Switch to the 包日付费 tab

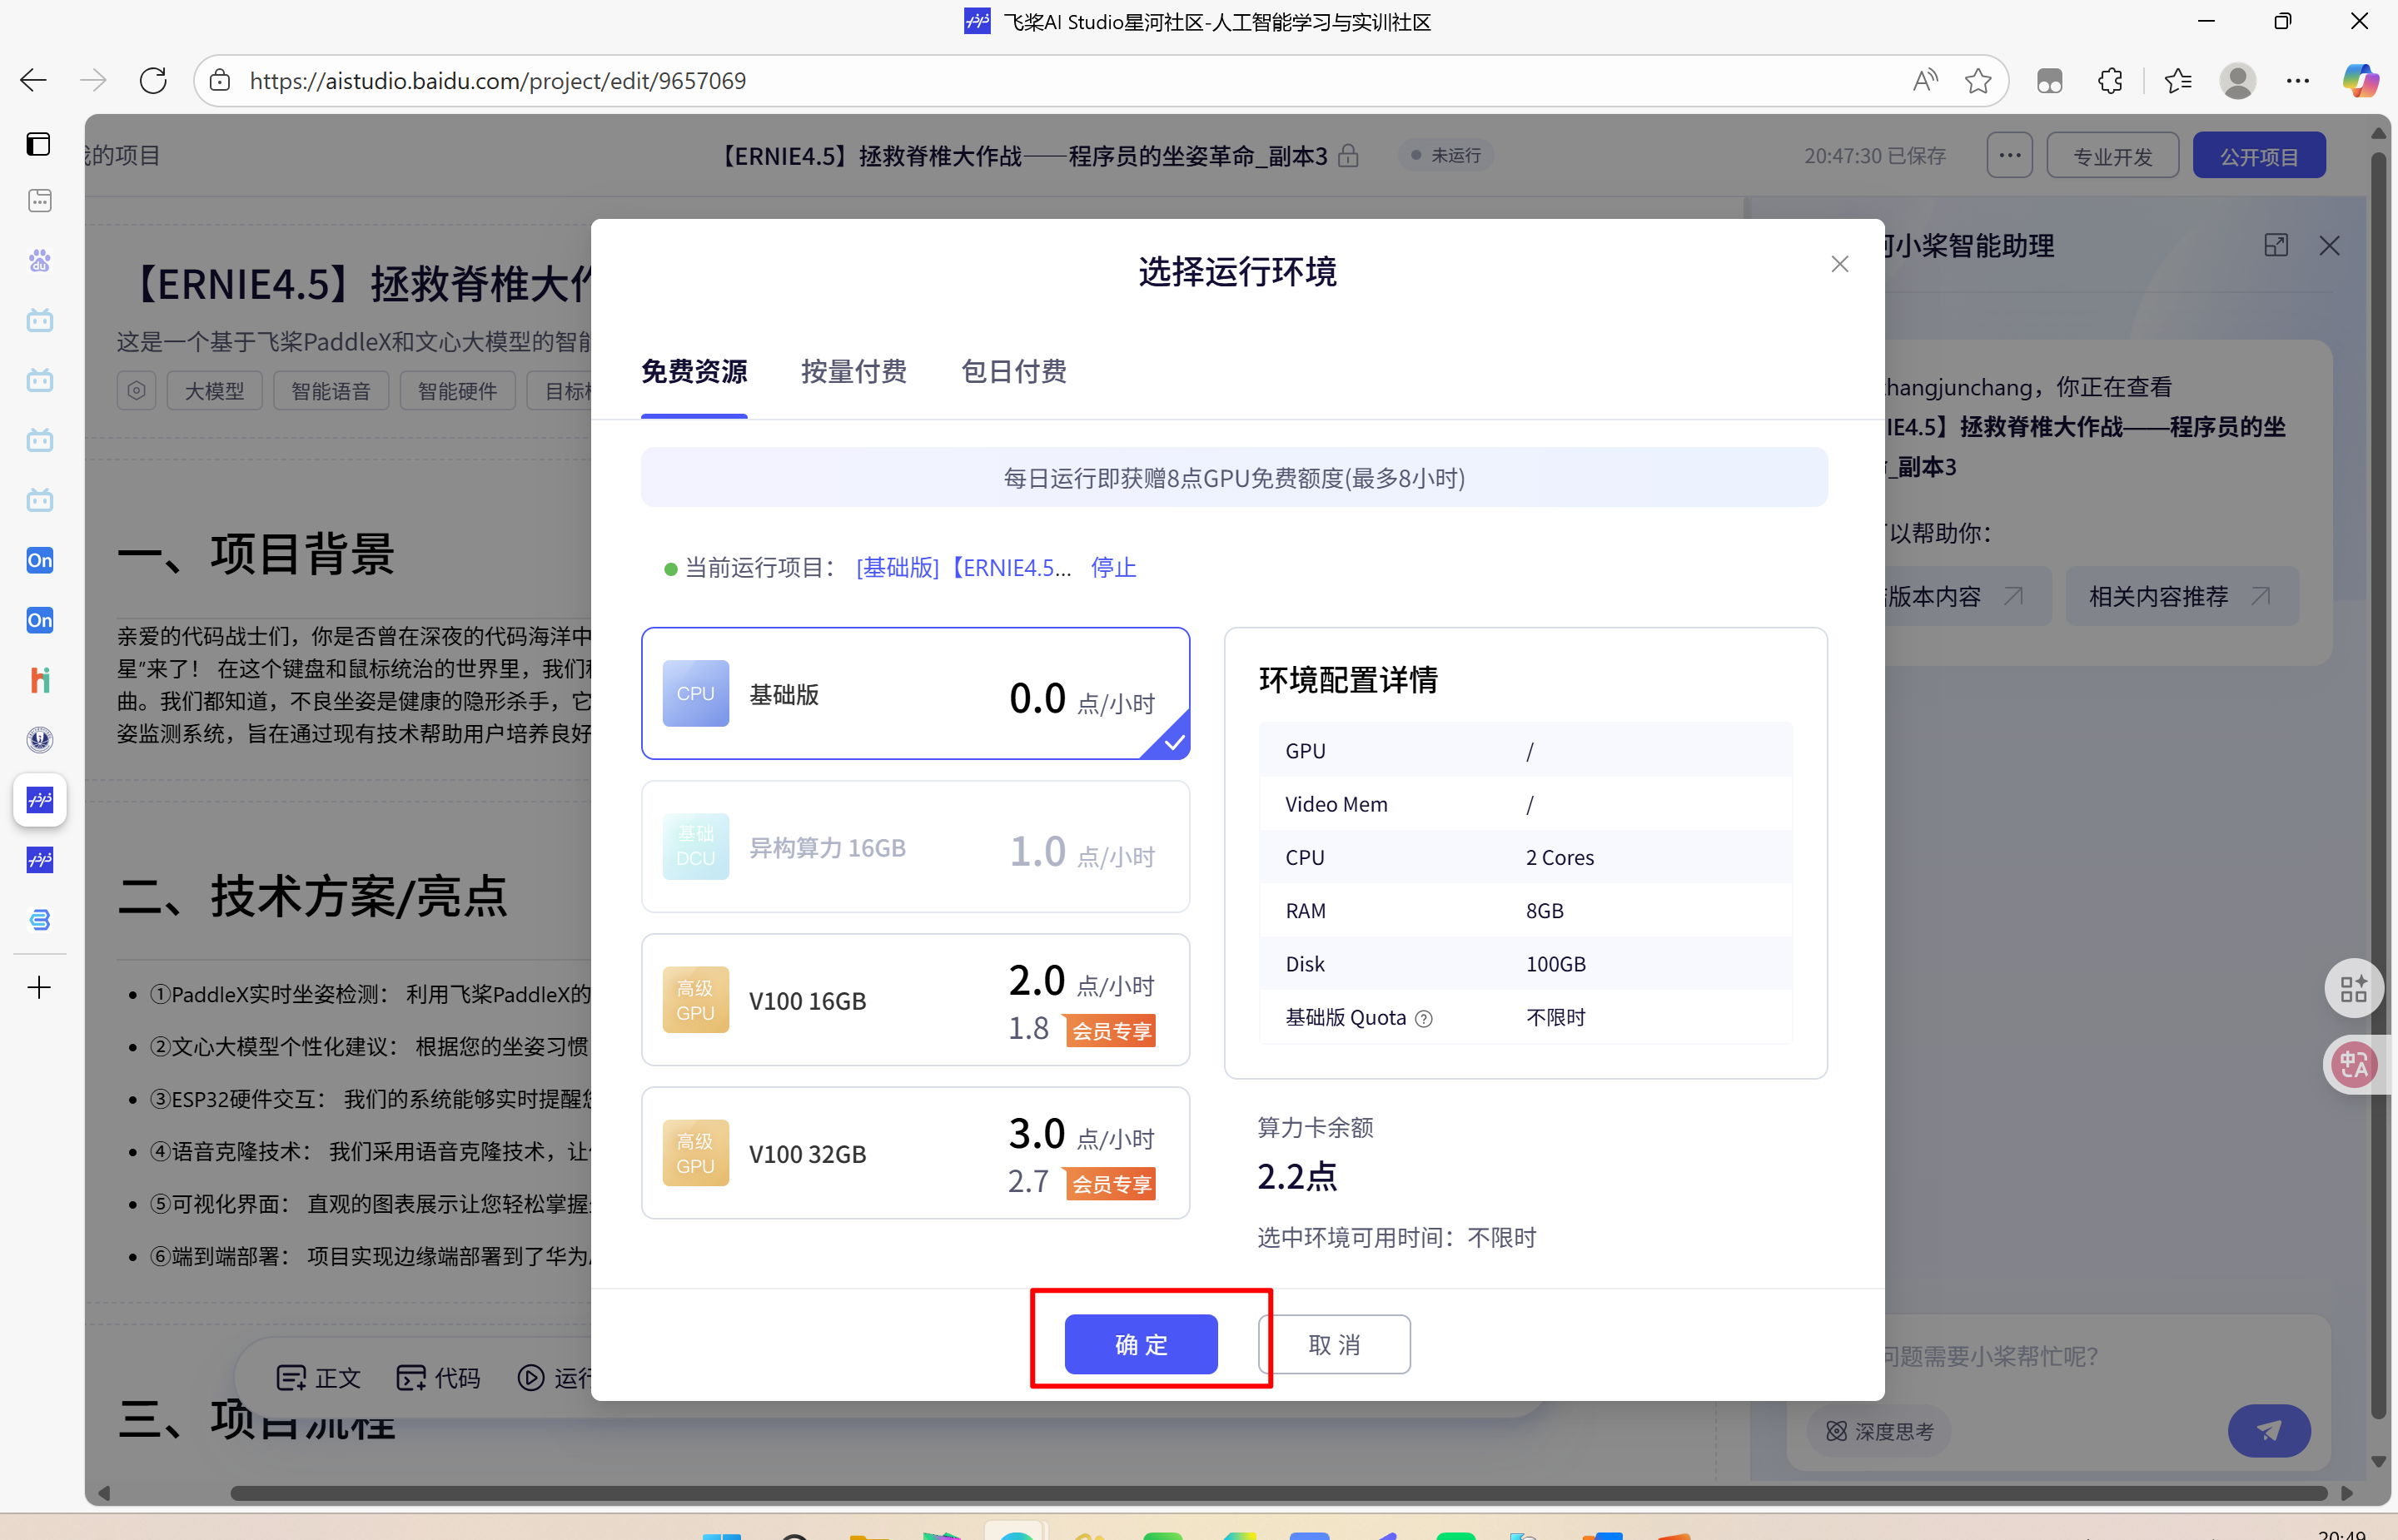[x=1013, y=371]
